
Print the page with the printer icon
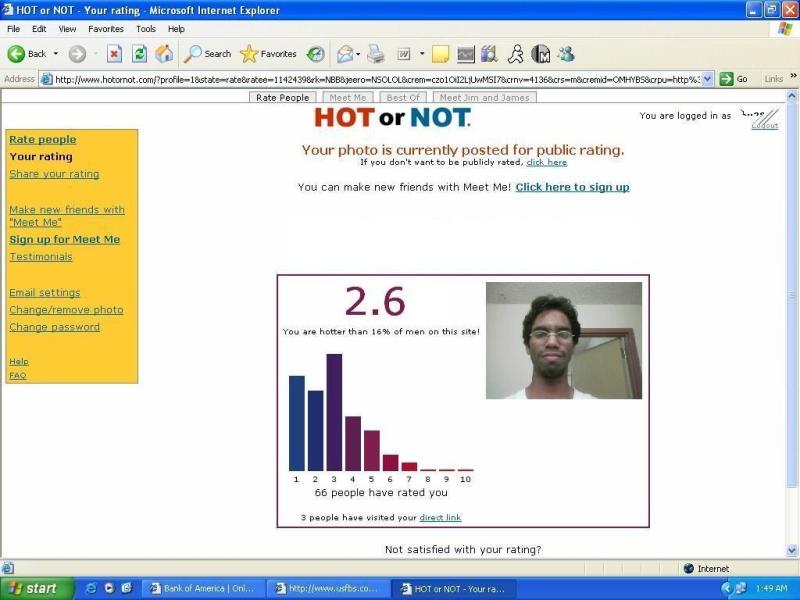click(376, 54)
